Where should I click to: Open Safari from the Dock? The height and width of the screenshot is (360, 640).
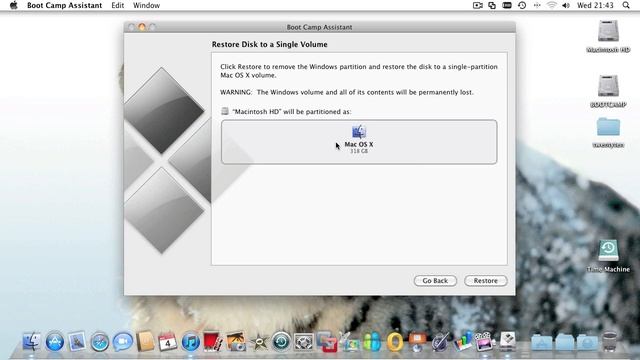click(100, 342)
